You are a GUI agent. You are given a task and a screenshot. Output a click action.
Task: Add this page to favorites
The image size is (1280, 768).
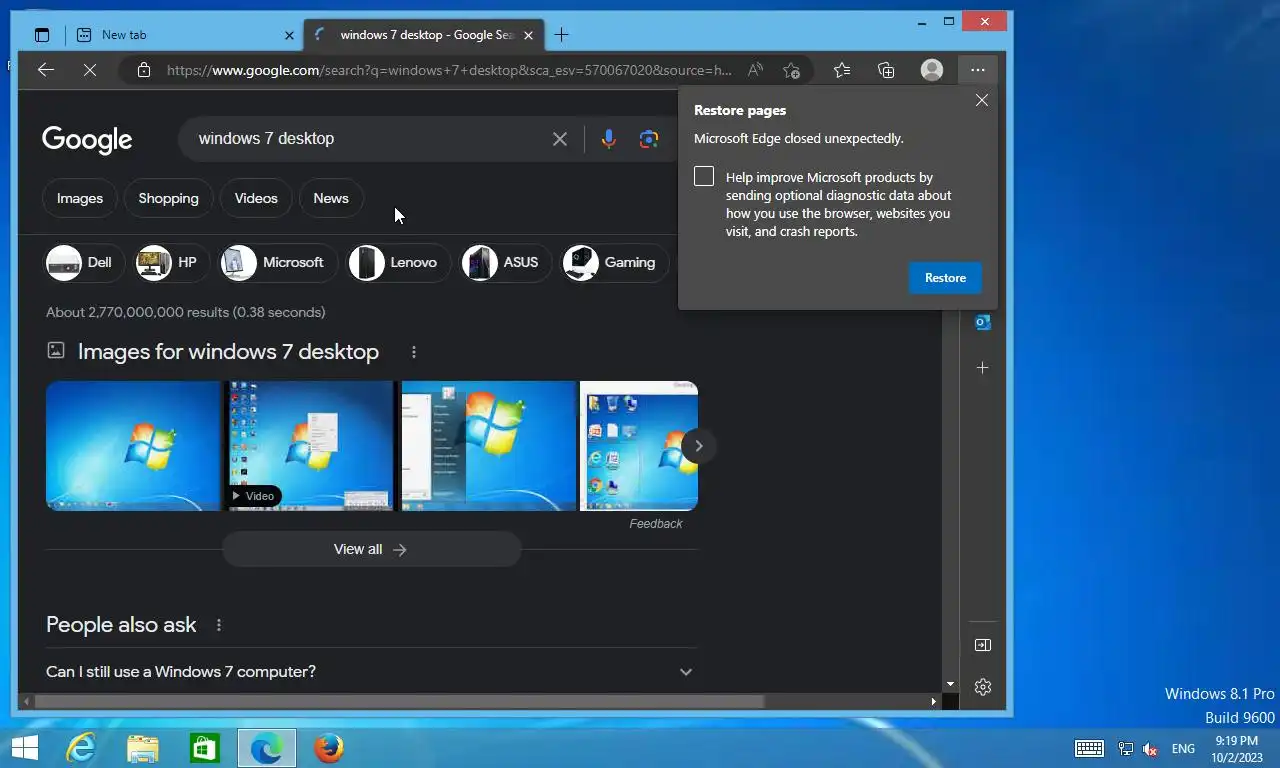791,70
